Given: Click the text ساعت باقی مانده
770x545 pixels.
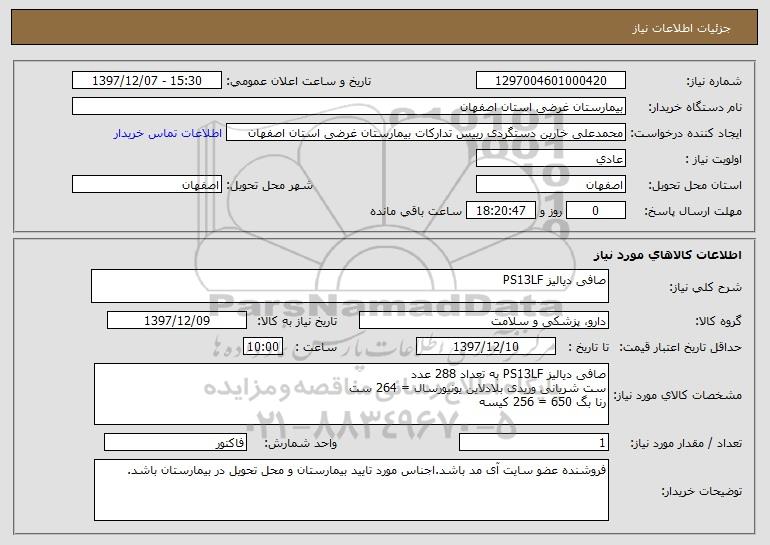Looking at the screenshot, I should (x=416, y=212).
